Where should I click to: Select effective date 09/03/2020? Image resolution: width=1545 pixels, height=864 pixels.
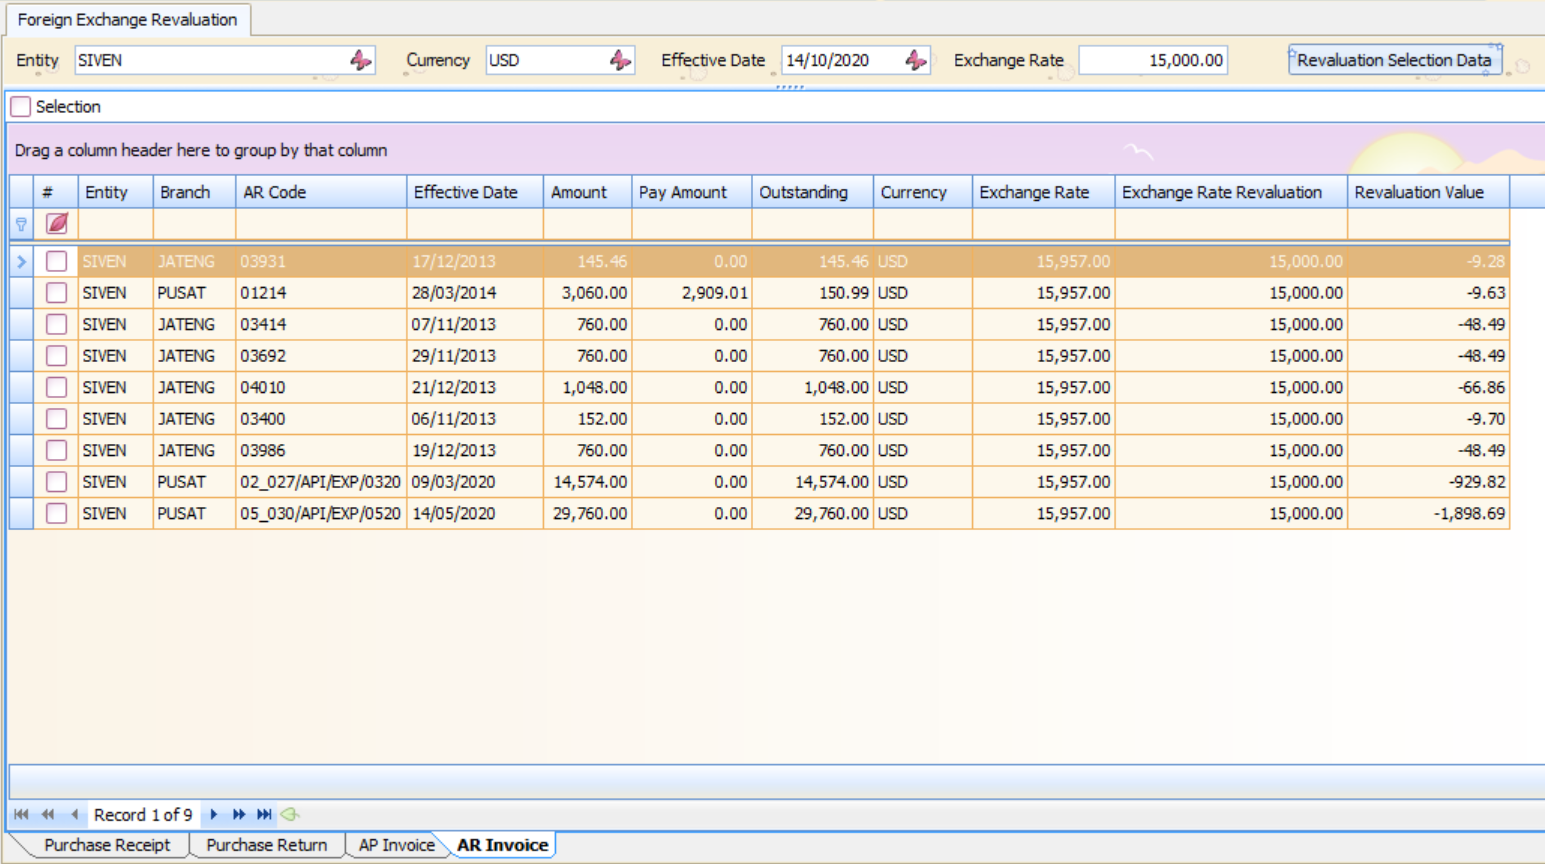point(475,482)
